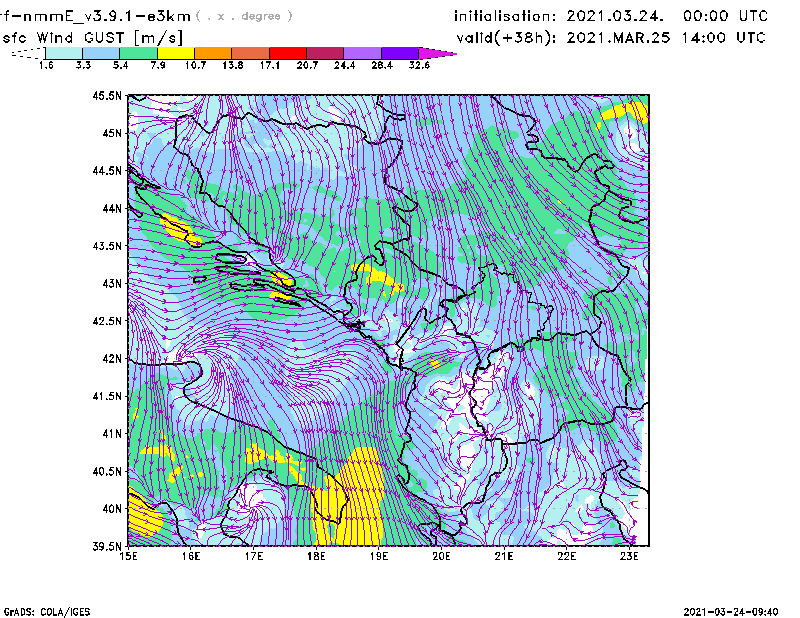Click the crimson 20.7–24.4 legend swatch
The height and width of the screenshot is (618, 800).
[x=325, y=53]
